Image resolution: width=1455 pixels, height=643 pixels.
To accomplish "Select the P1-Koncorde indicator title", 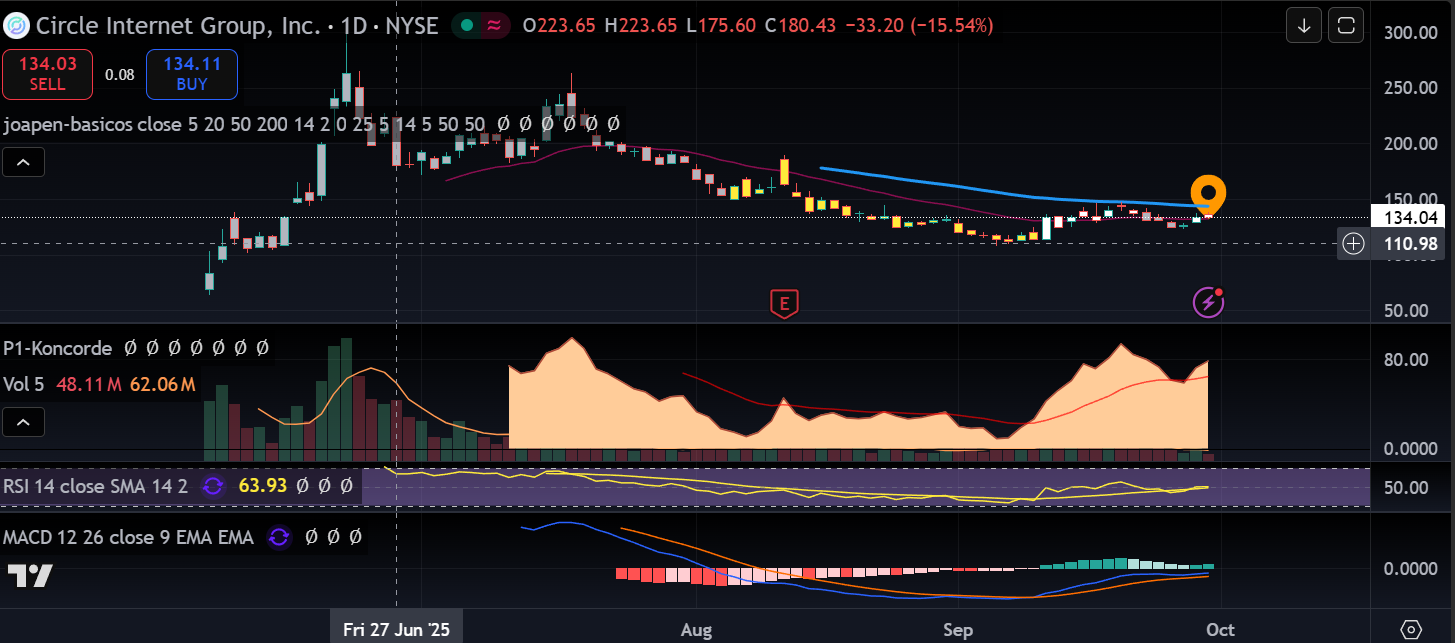I will point(55,348).
